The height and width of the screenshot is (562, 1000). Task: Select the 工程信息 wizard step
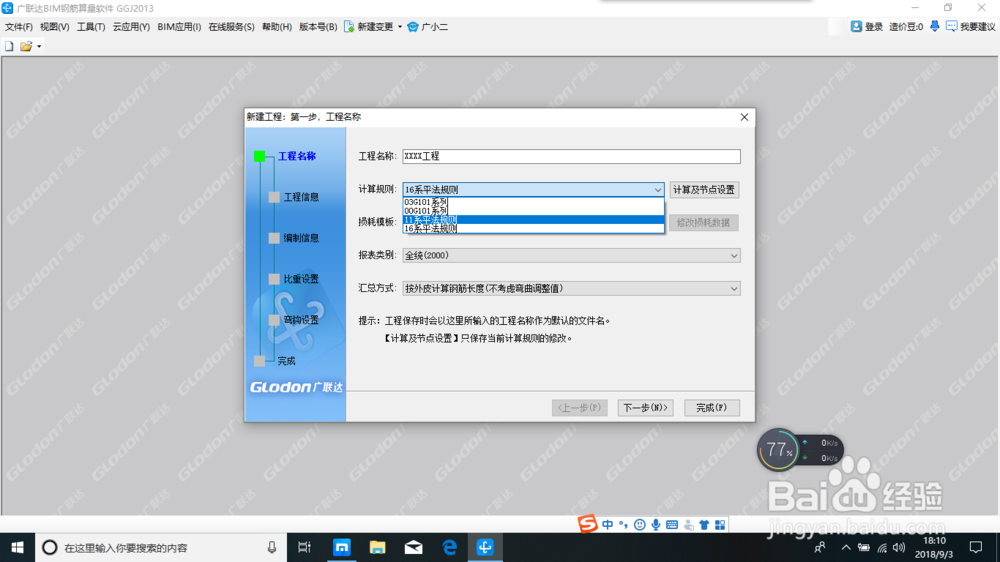point(301,197)
